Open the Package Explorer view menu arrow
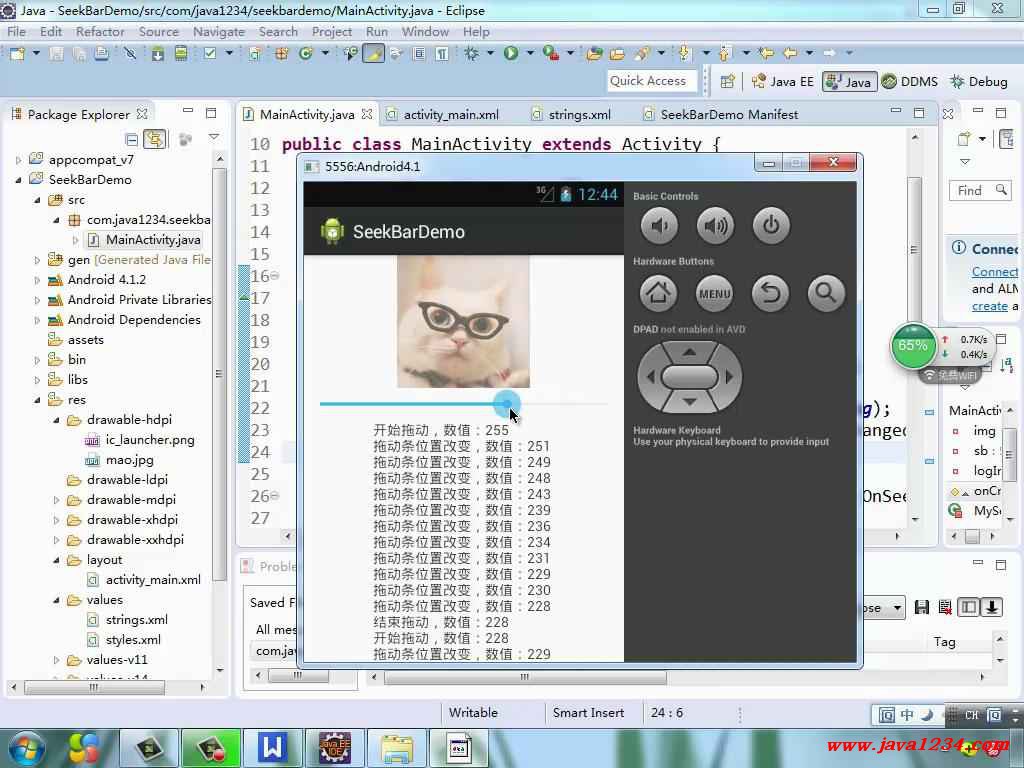The image size is (1024, 768). click(x=213, y=138)
